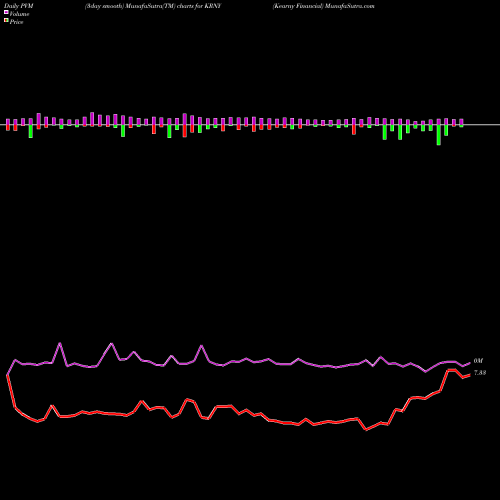Click the '0M' volume line end label
This screenshot has width=500, height=500.
click(478, 361)
